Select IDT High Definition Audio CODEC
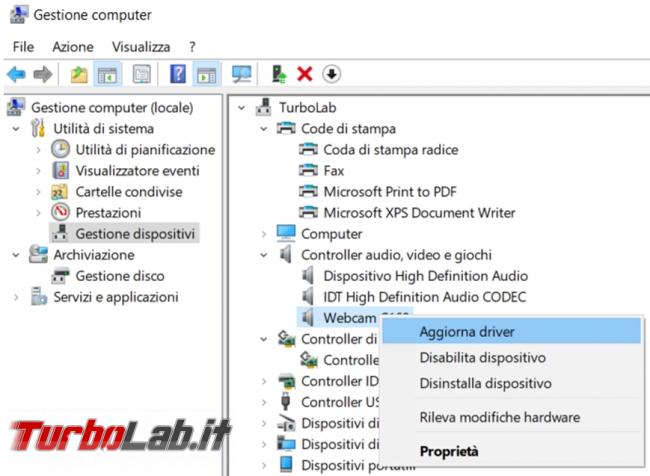This screenshot has width=650, height=476. pos(425,297)
